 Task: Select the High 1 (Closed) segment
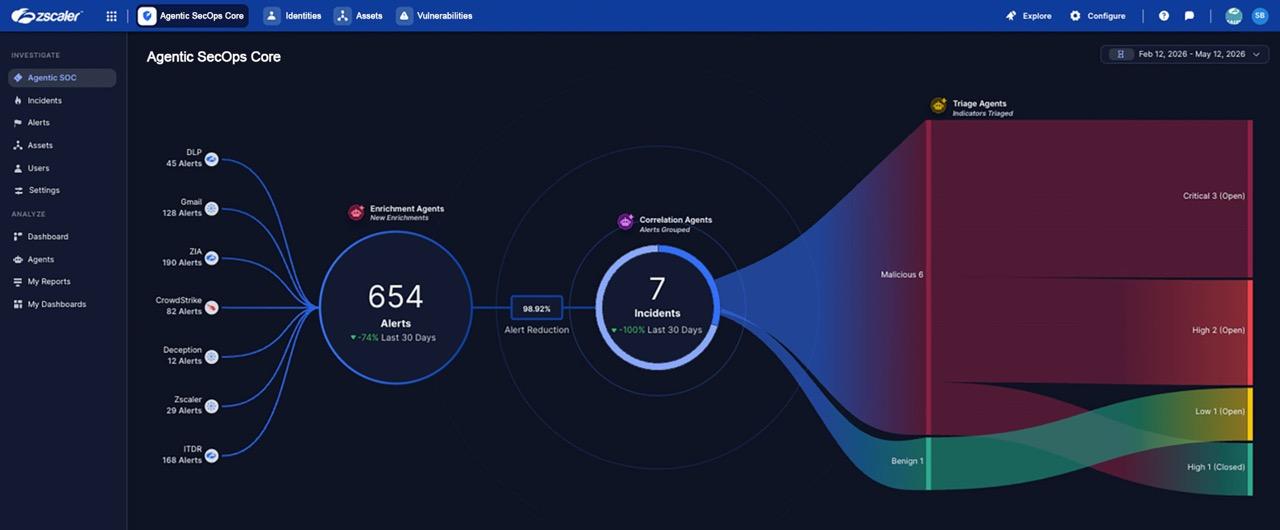[x=1249, y=469]
